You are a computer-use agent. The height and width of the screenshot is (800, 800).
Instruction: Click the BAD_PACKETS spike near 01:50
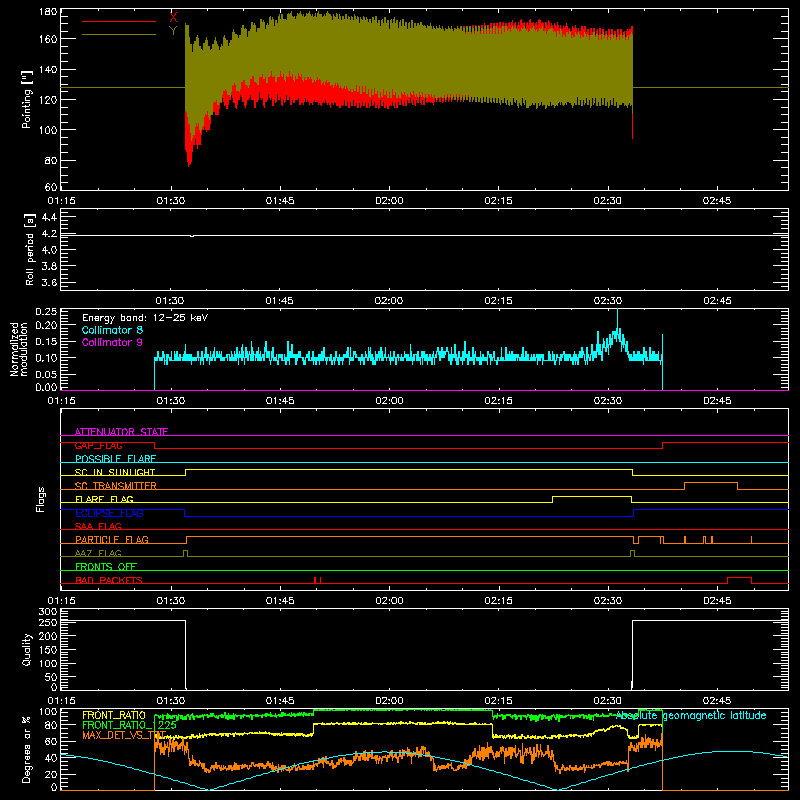[317, 580]
